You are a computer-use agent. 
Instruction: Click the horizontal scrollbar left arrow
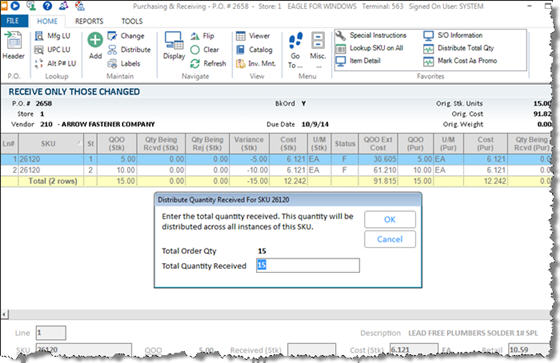point(4,315)
